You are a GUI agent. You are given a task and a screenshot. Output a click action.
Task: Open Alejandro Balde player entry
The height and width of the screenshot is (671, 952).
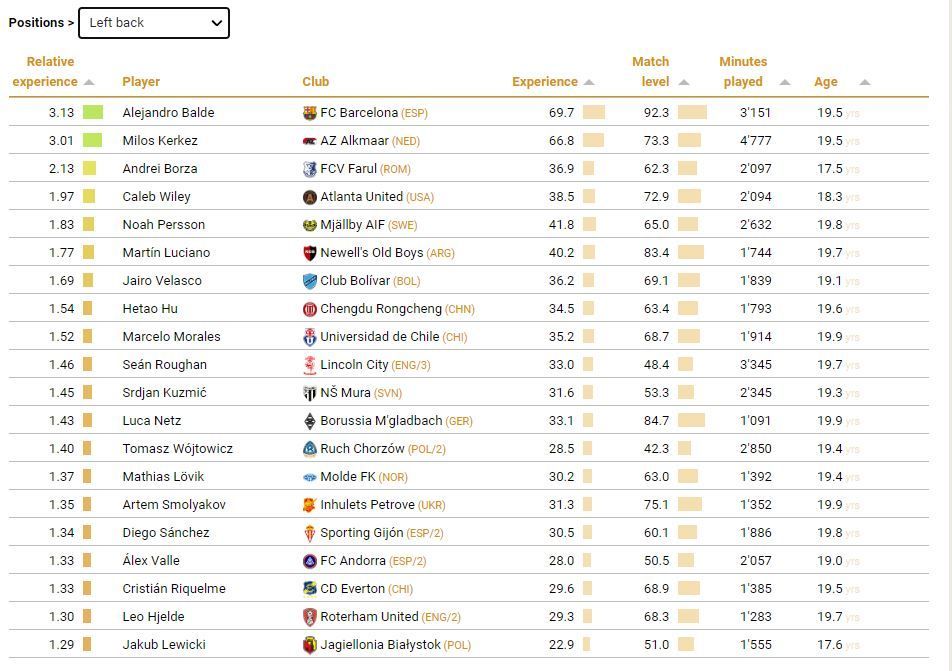click(168, 112)
